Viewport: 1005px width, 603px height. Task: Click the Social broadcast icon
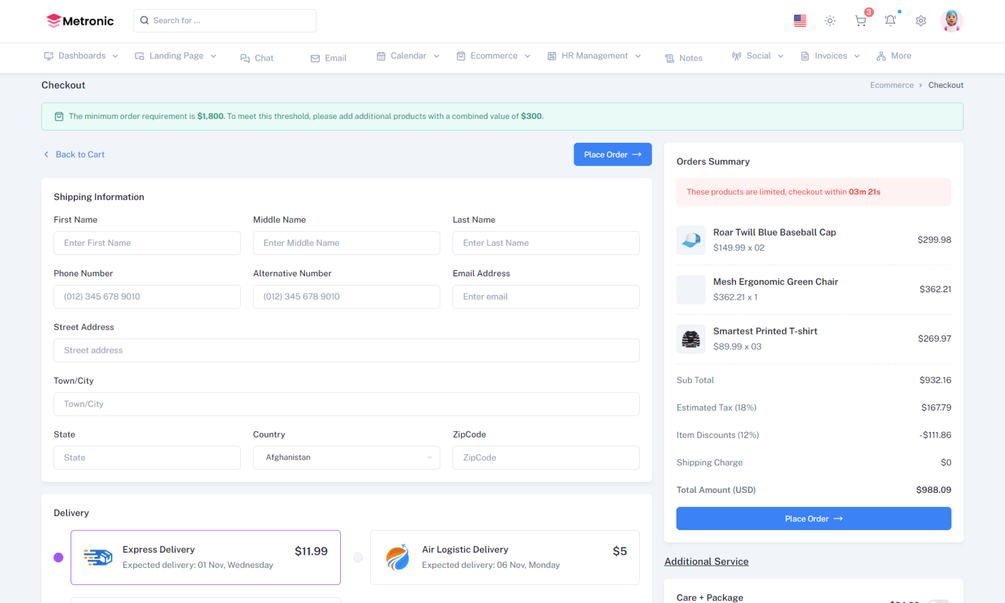(x=736, y=56)
